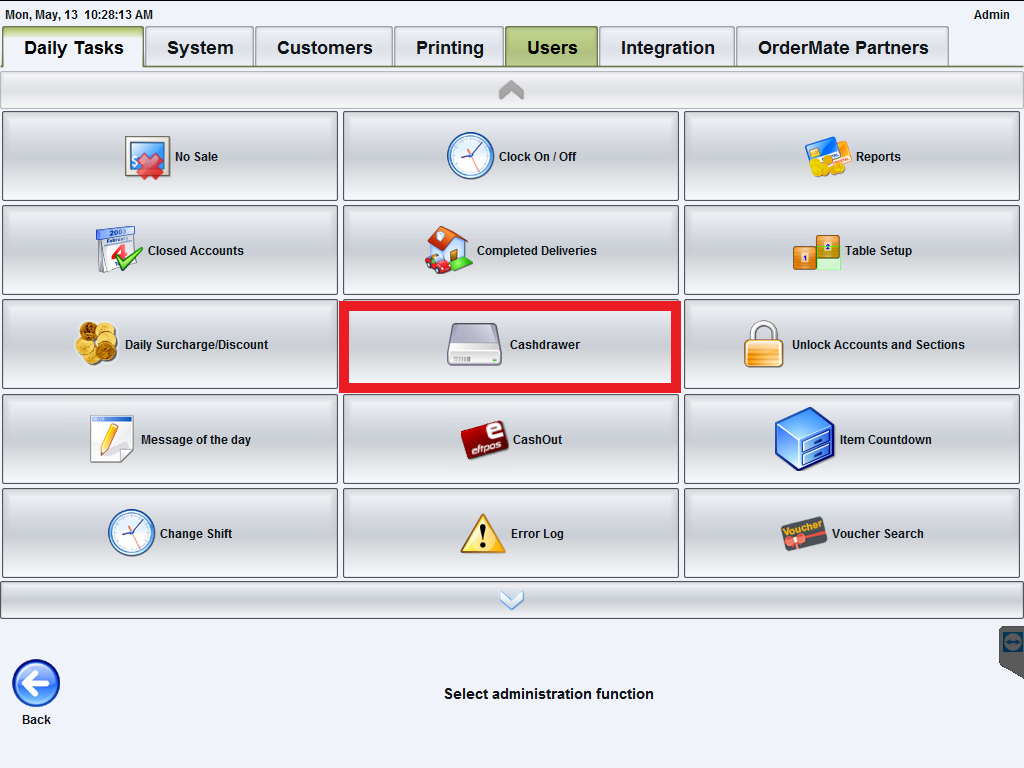Image resolution: width=1024 pixels, height=768 pixels.
Task: Click the Voucher Search voucher icon
Action: pyautogui.click(x=804, y=534)
